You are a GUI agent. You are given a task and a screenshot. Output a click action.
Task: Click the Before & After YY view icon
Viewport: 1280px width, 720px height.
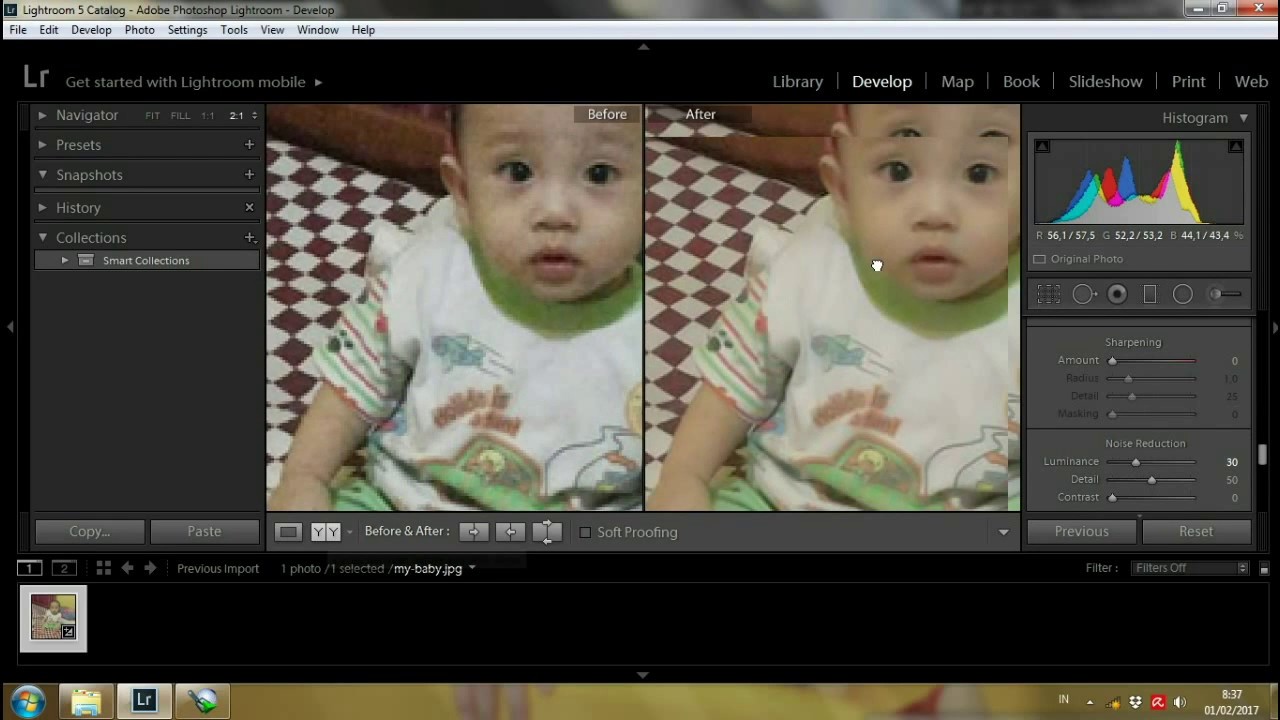325,531
